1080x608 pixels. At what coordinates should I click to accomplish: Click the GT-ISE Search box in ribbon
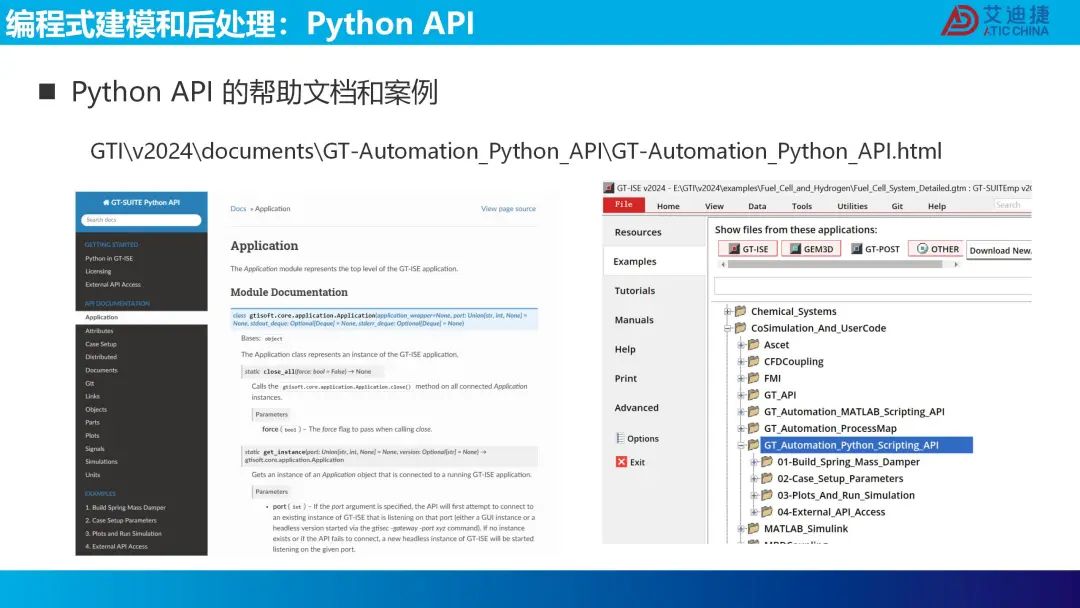[x=1012, y=205]
